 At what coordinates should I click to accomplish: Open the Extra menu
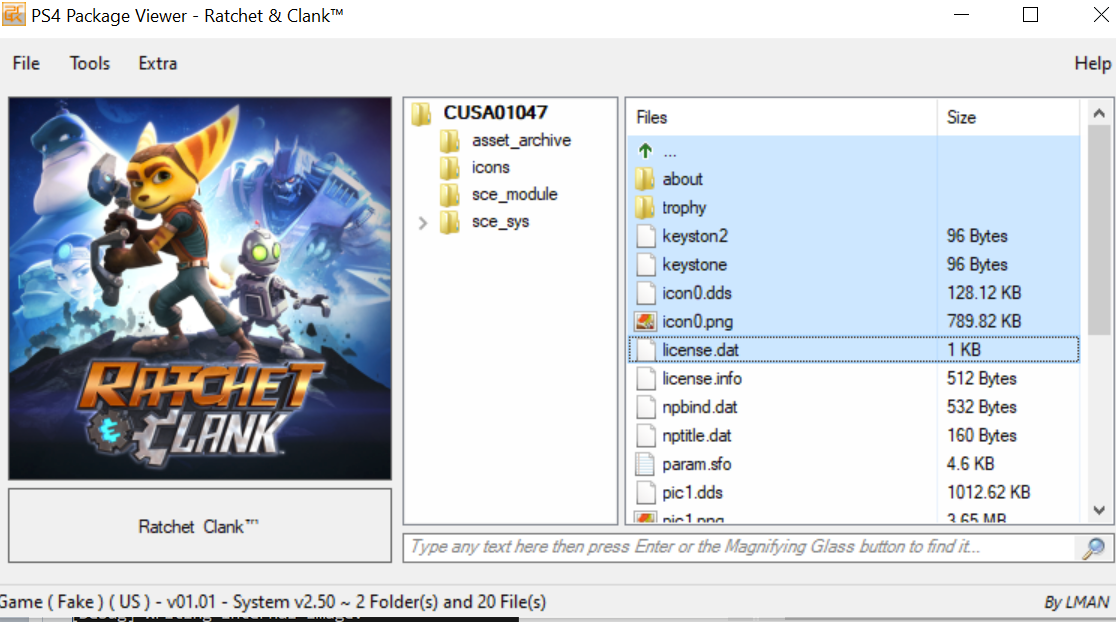click(157, 63)
